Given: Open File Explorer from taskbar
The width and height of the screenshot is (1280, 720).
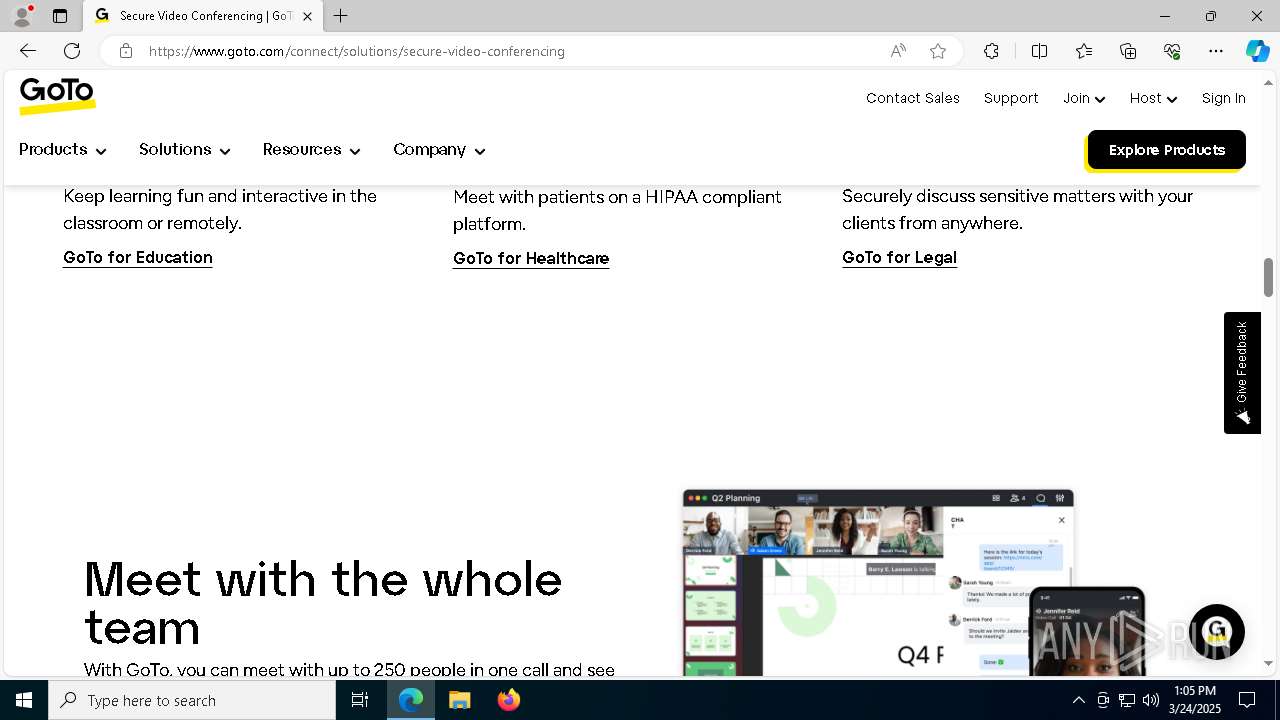Looking at the screenshot, I should 460,700.
